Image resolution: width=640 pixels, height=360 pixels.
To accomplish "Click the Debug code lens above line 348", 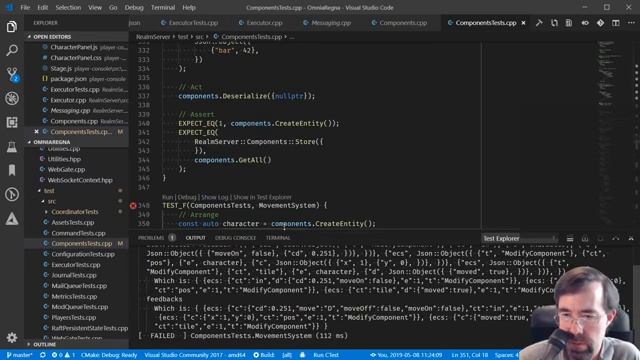I will pos(187,197).
